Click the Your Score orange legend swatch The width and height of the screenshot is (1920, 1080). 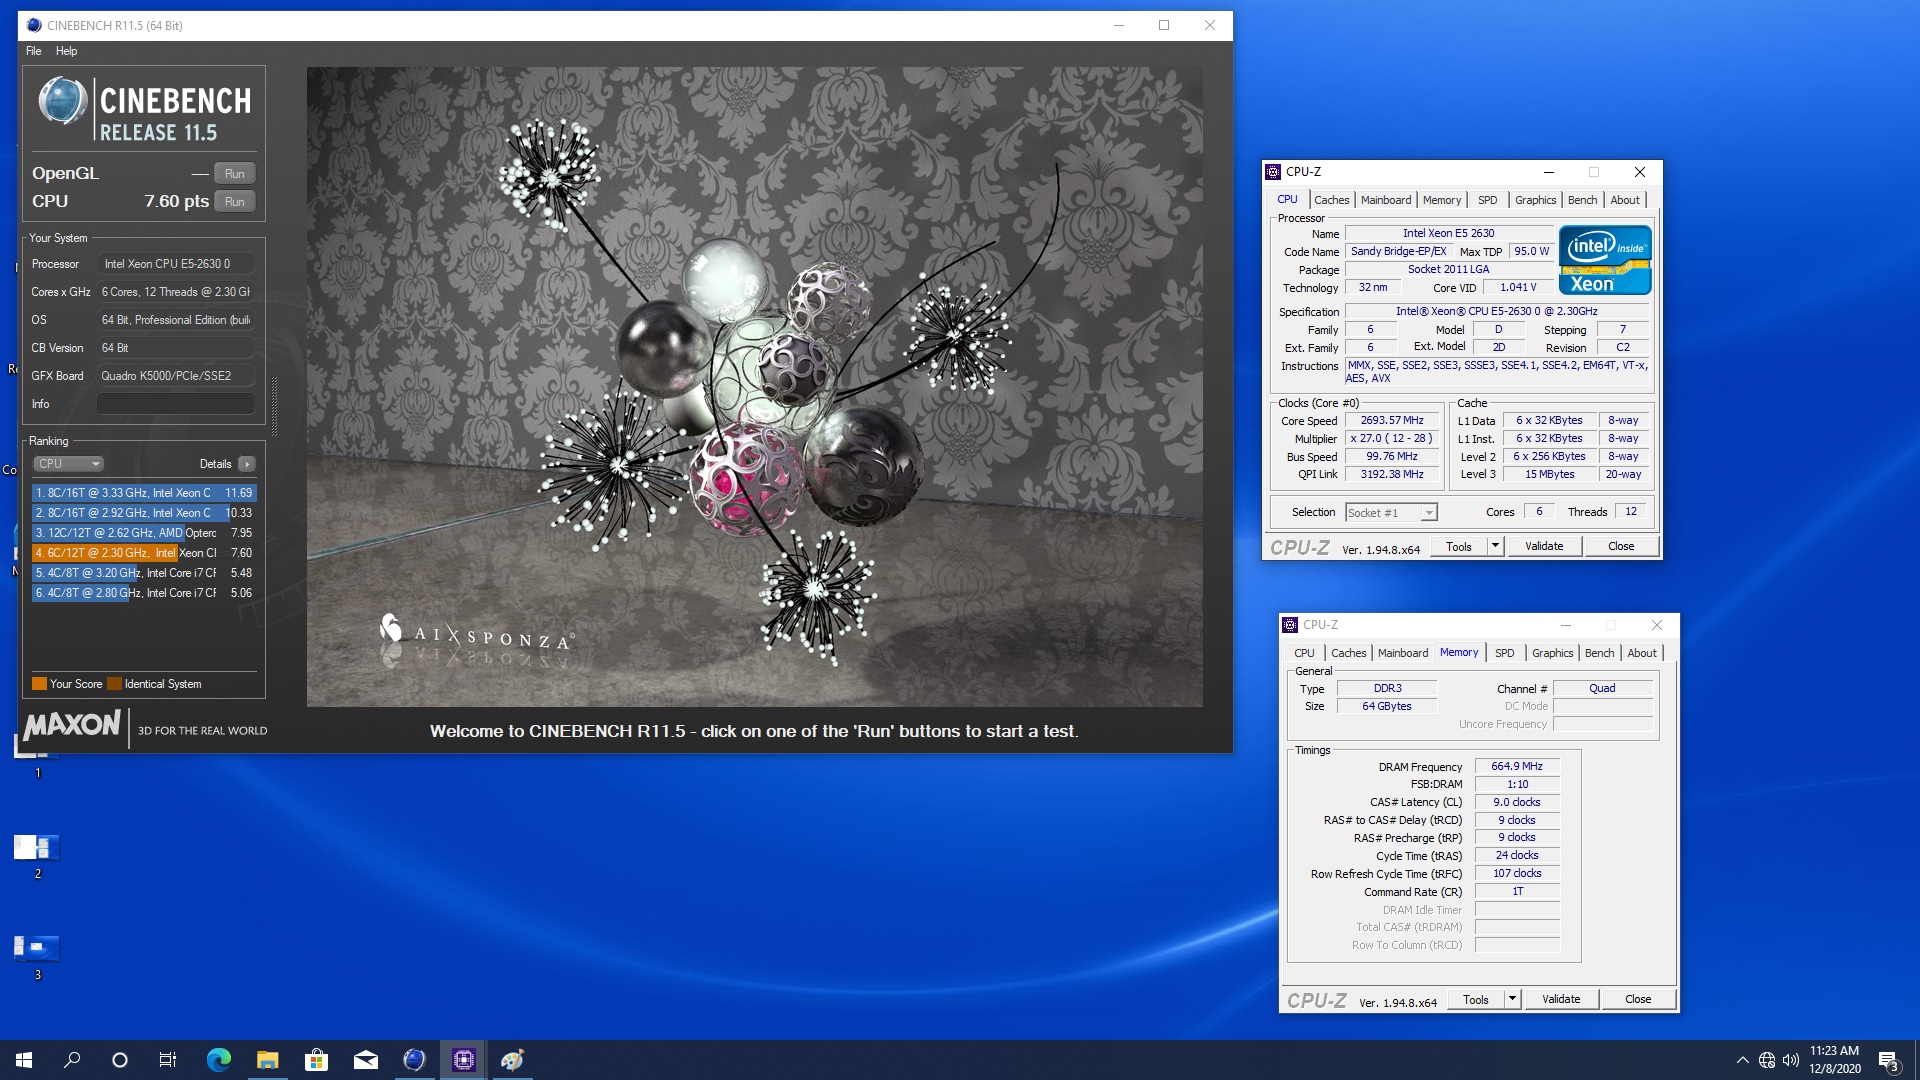(x=39, y=684)
